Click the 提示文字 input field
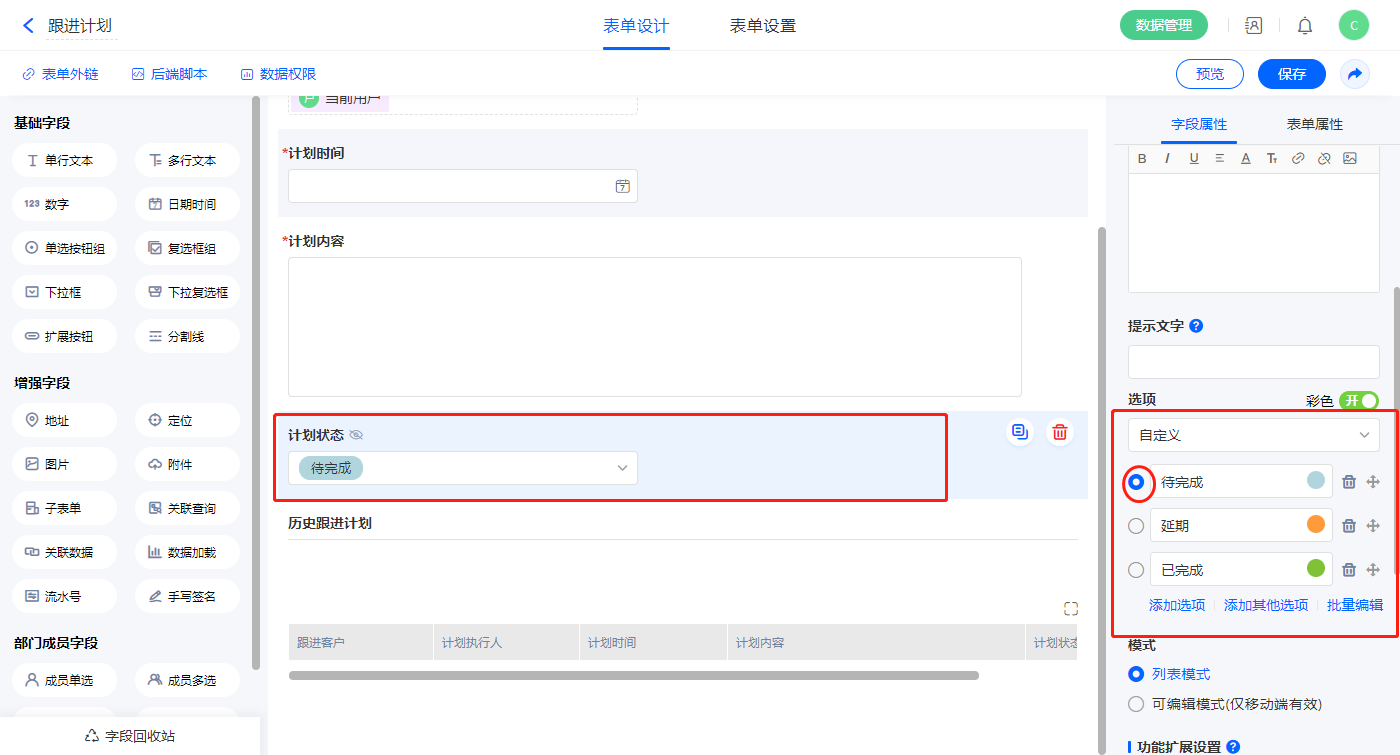This screenshot has height=755, width=1400. pos(1253,362)
